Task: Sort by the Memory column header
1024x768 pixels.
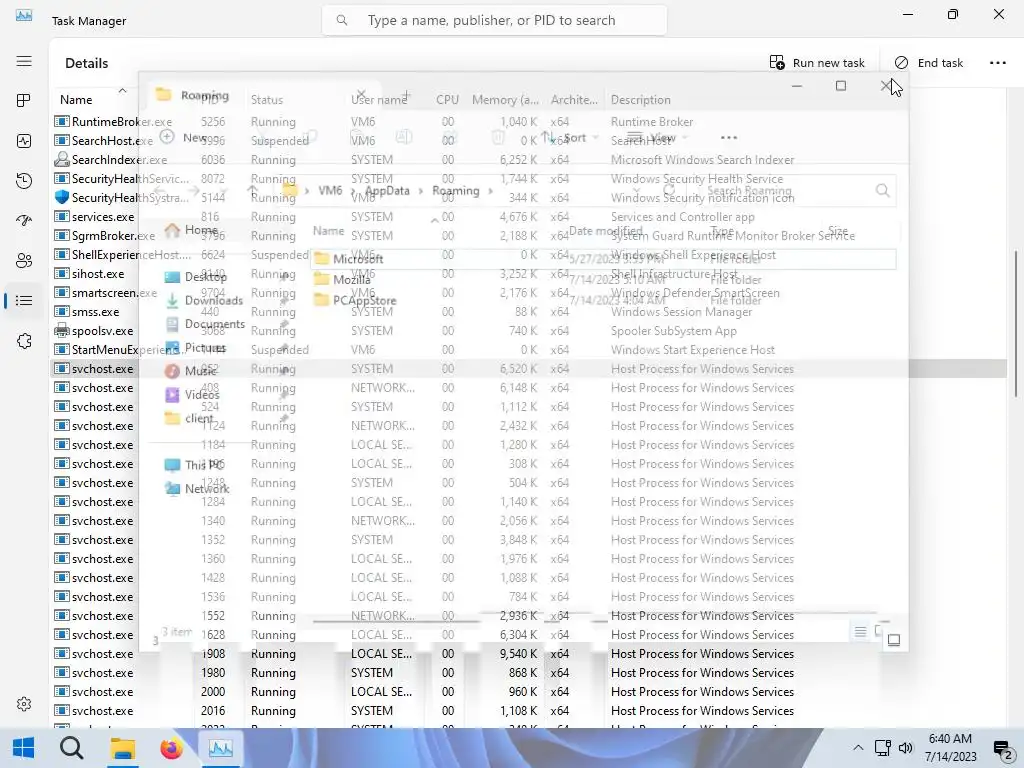Action: pyautogui.click(x=505, y=100)
